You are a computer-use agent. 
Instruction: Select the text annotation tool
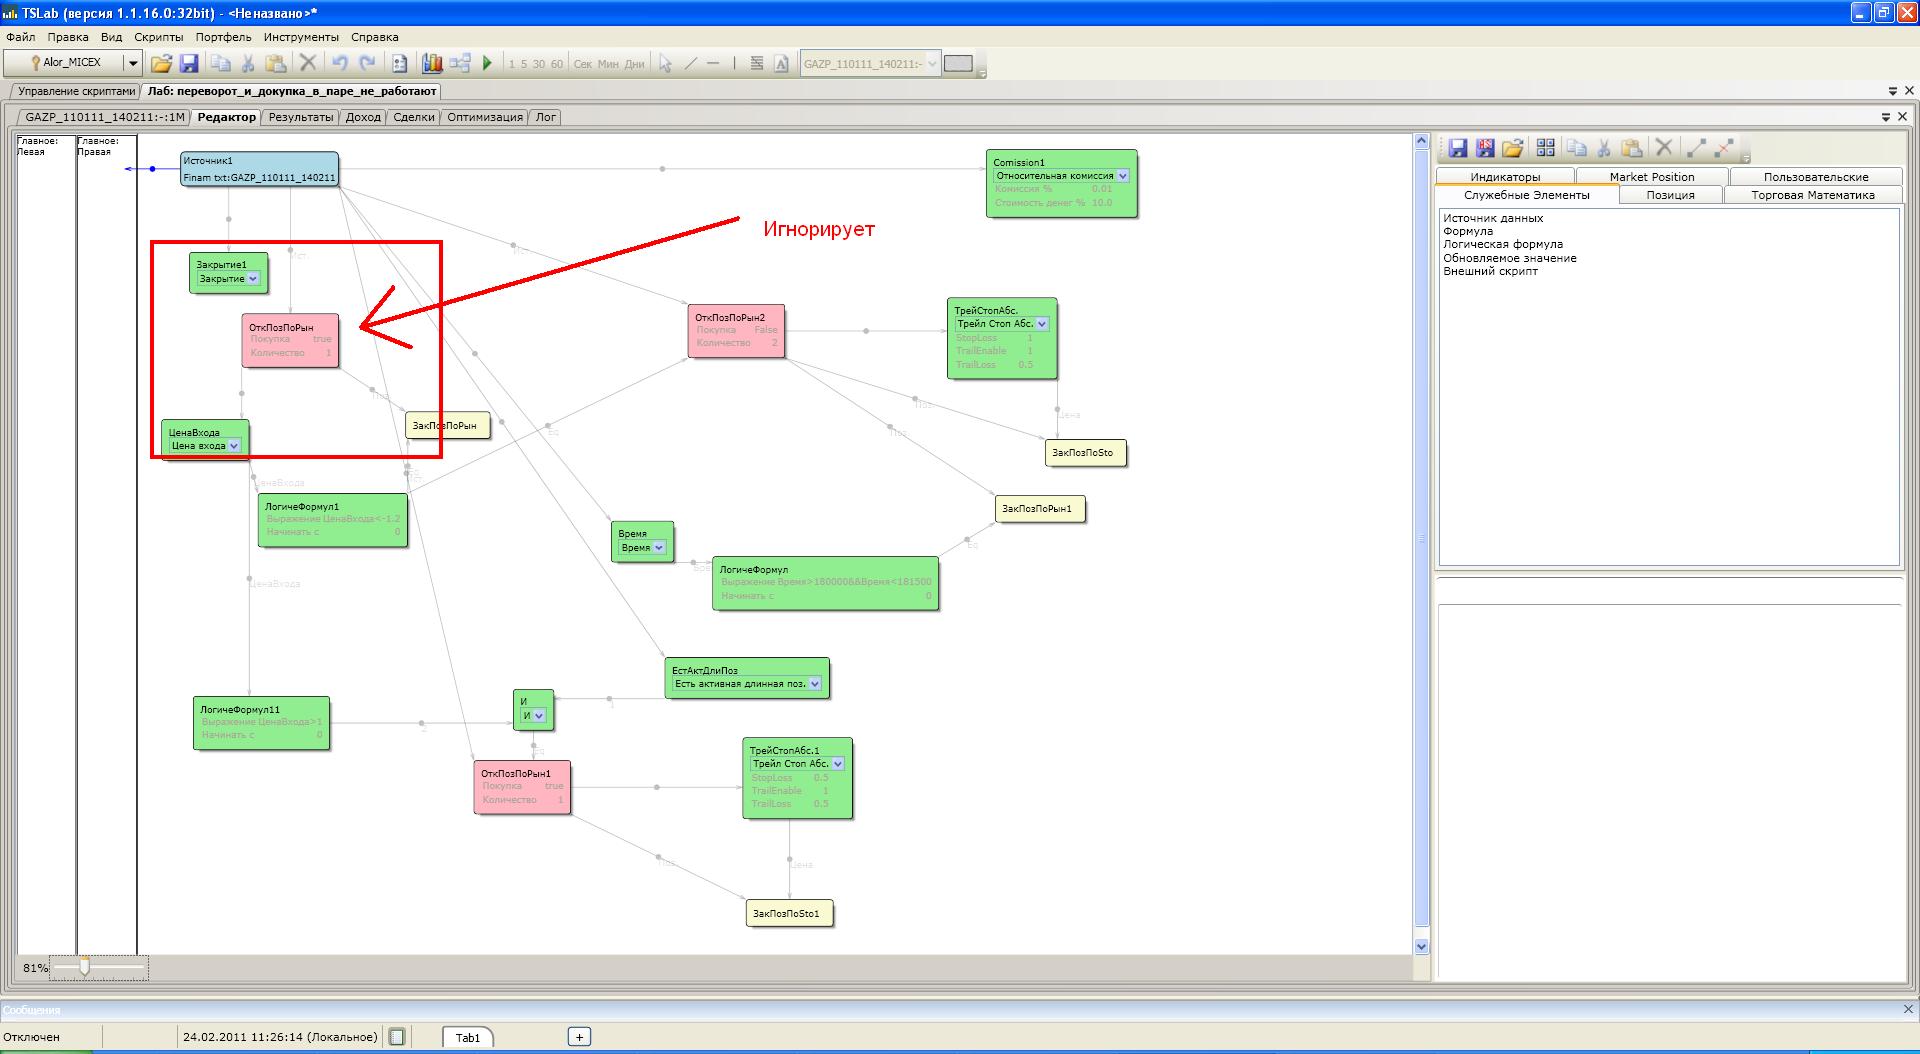(781, 63)
